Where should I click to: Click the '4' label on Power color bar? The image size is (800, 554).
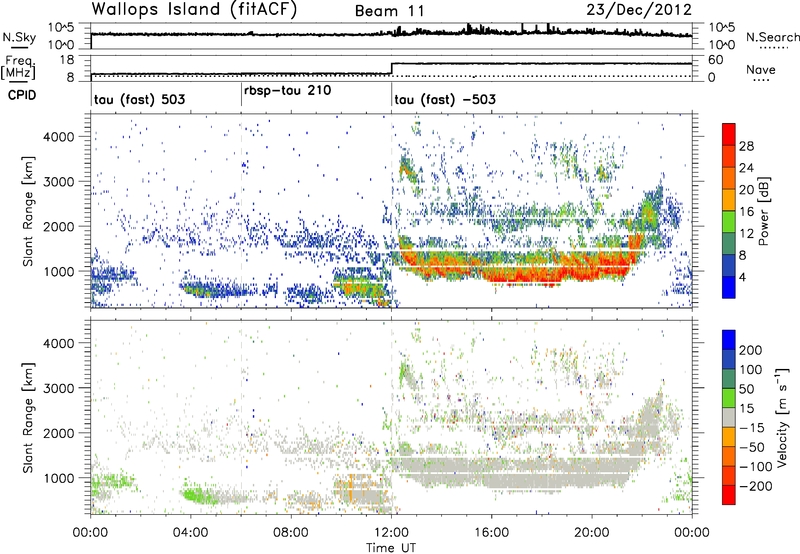(743, 278)
